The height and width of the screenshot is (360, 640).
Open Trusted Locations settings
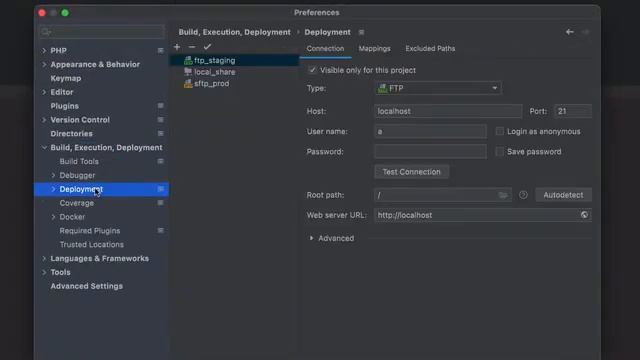tap(91, 245)
